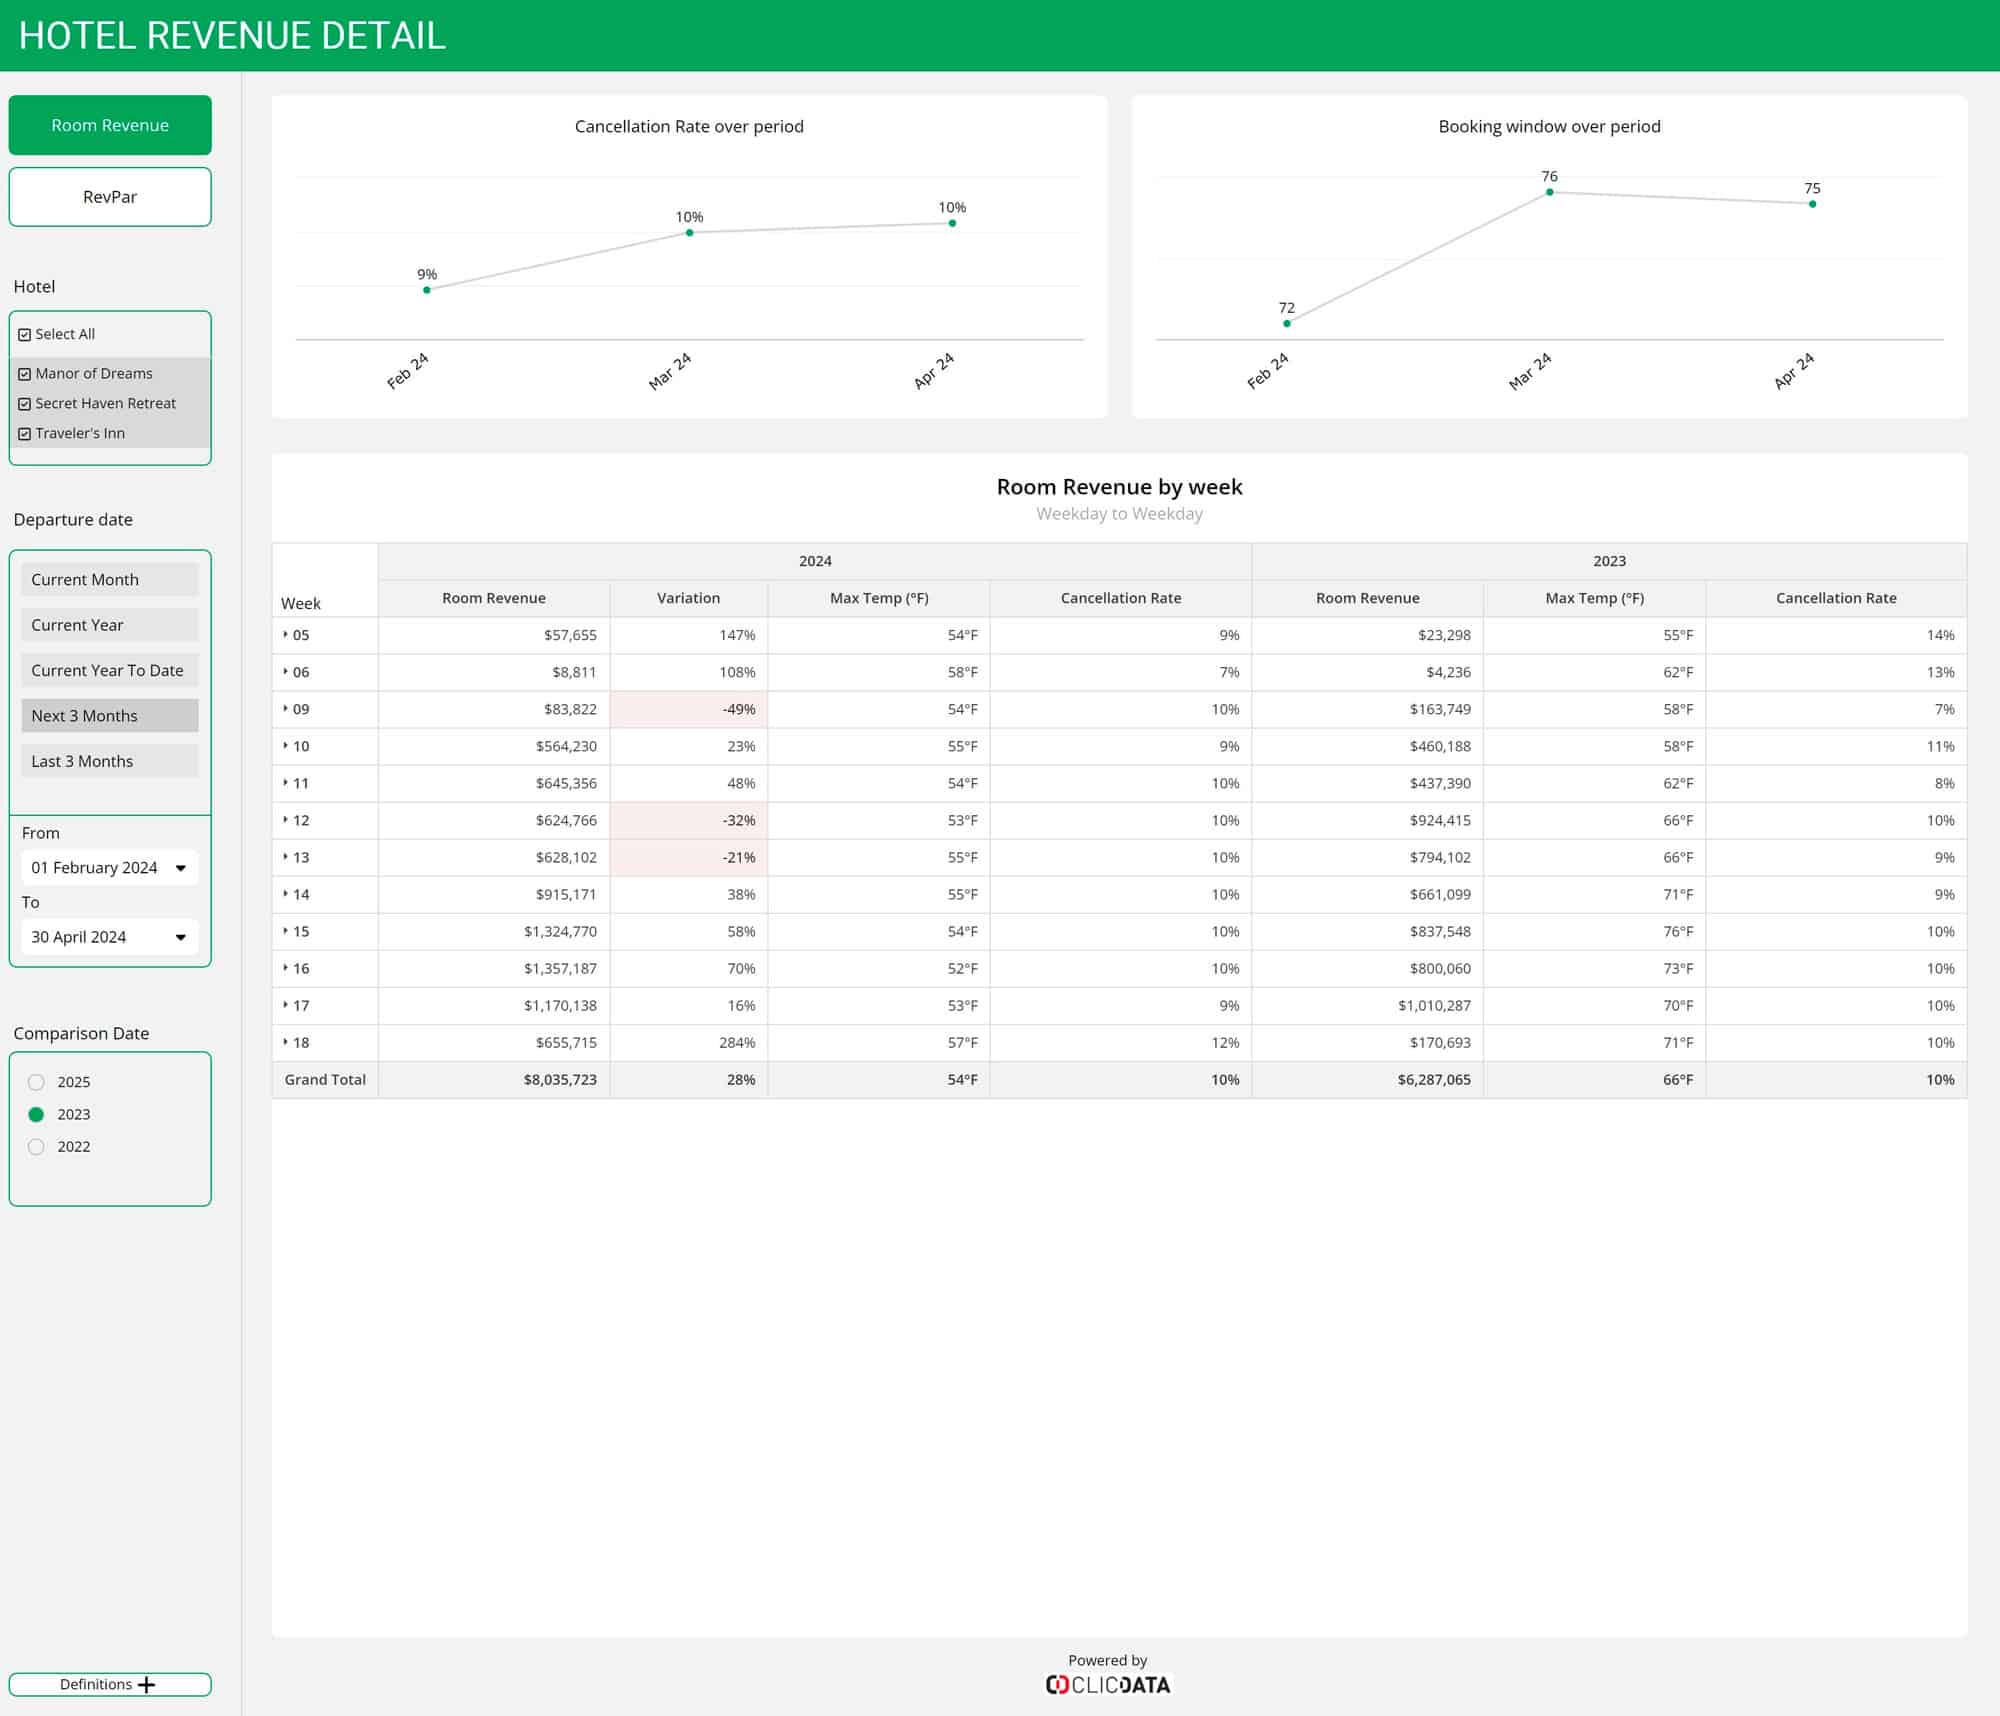Viewport: 2000px width, 1716px height.
Task: Uncheck the Manor of Dreams hotel
Action: coord(25,373)
